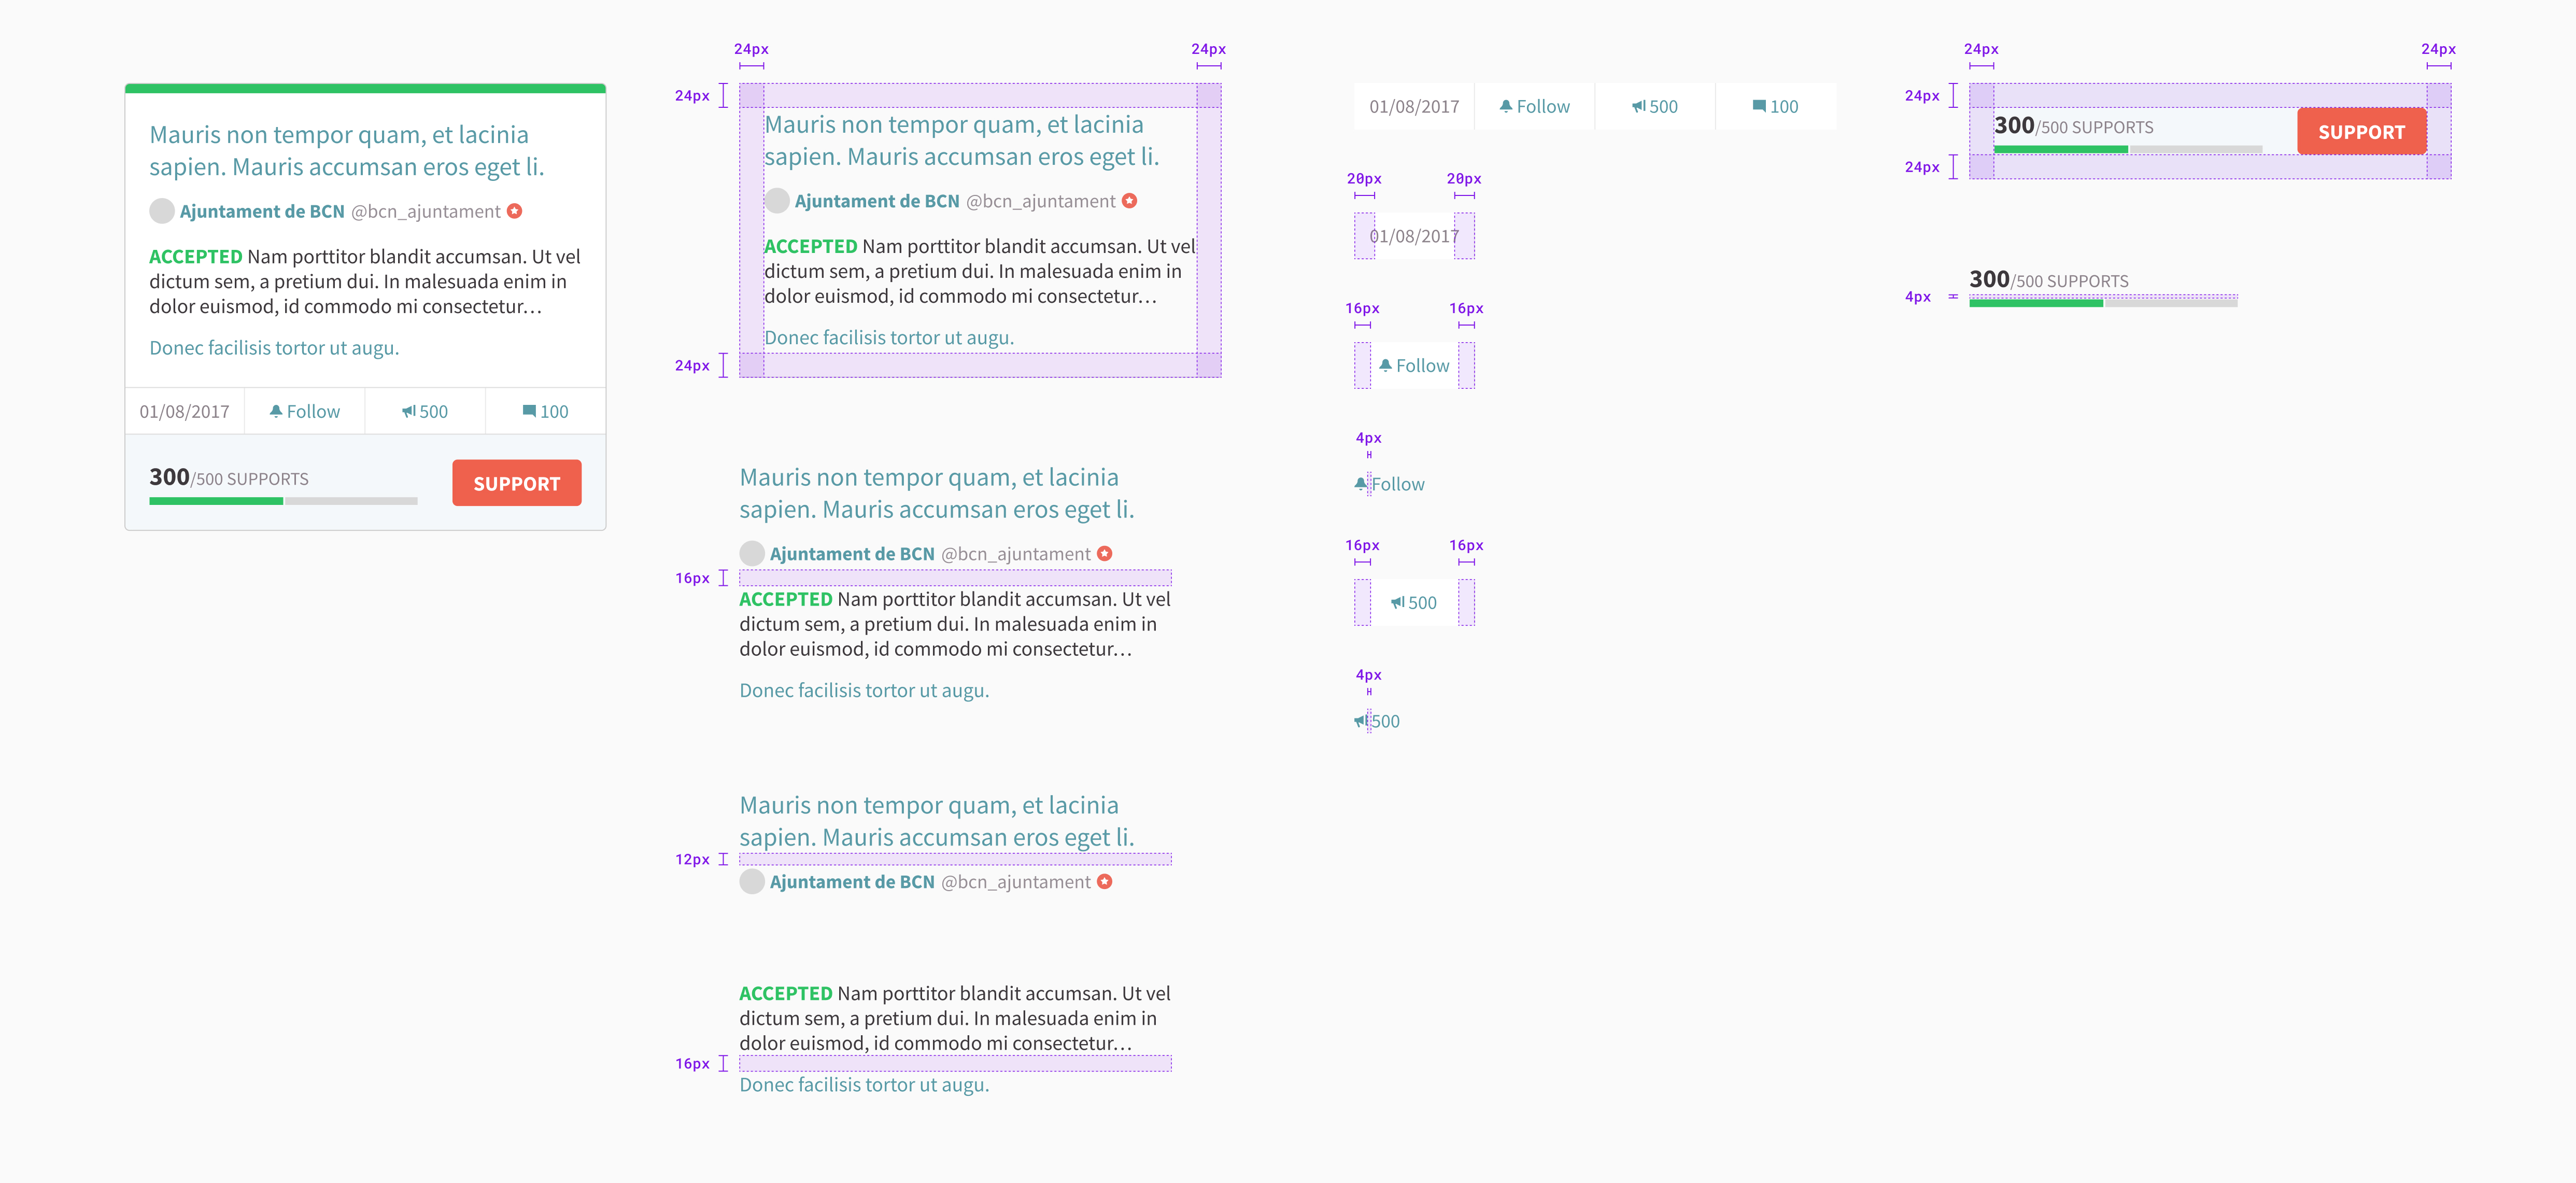Image resolution: width=2576 pixels, height=1183 pixels.
Task: Select '300/500 SUPPORTS' in the green-topped card
Action: pos(229,477)
